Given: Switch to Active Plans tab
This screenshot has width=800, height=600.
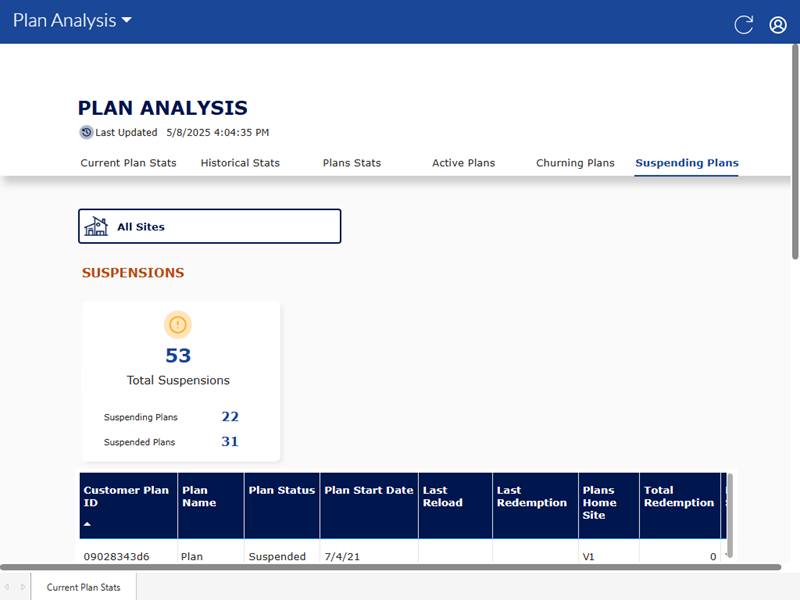Looking at the screenshot, I should coord(463,163).
